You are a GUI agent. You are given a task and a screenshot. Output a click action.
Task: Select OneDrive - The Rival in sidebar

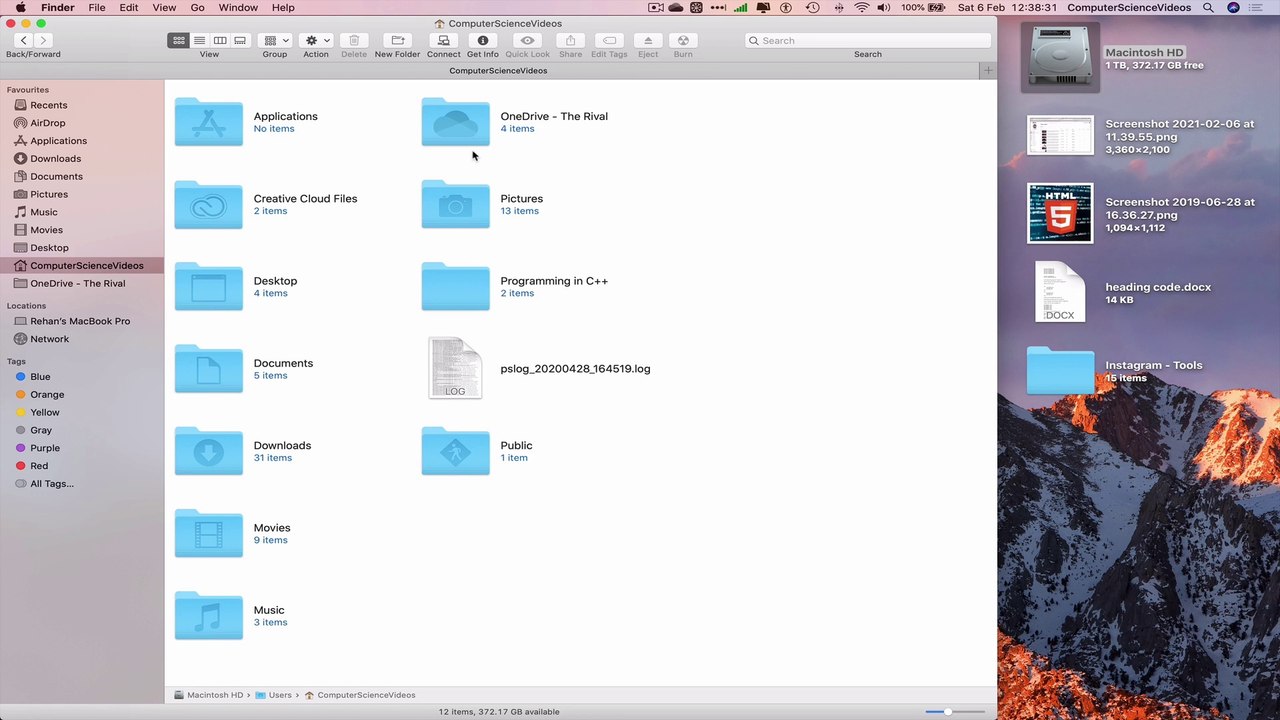(77, 283)
